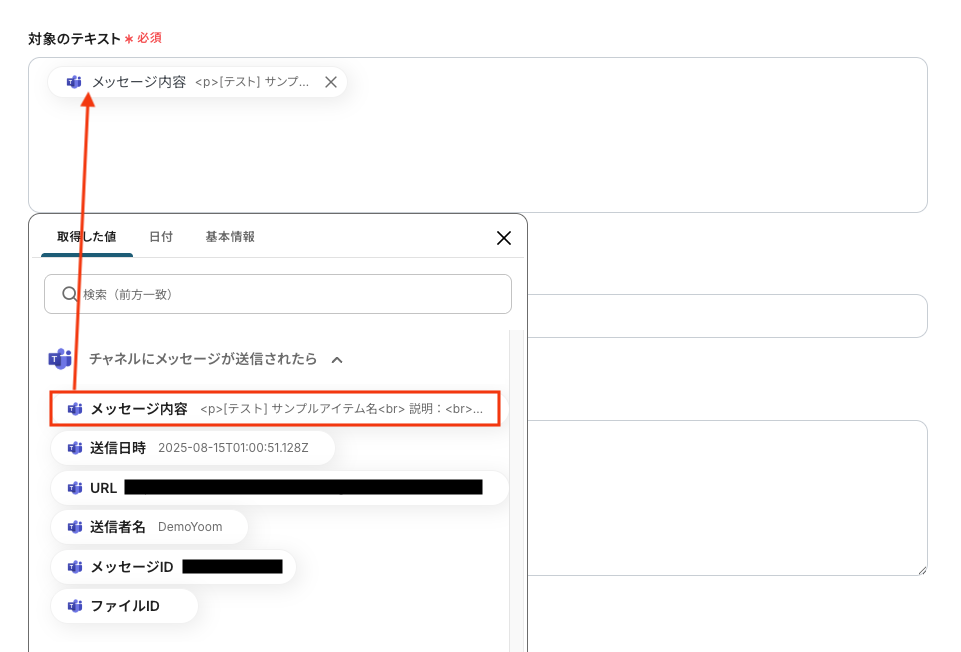
Task: Click the large text area right of the picker
Action: click(x=727, y=498)
